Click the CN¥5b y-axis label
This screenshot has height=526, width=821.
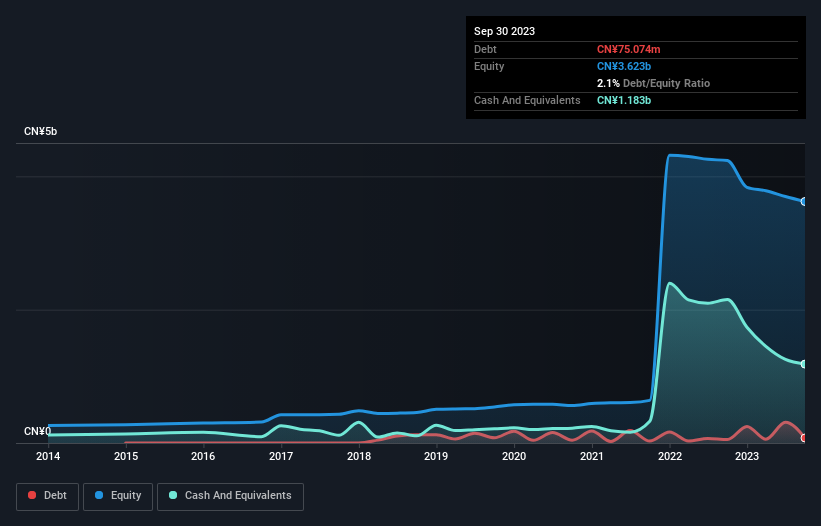pos(40,131)
